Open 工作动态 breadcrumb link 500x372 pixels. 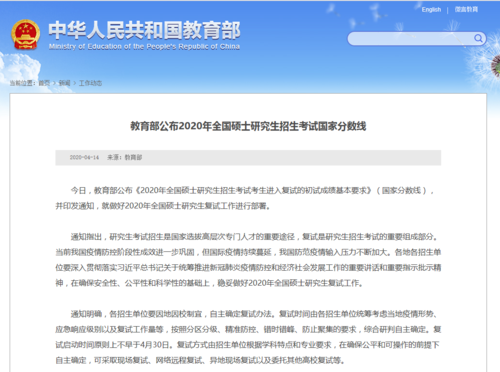point(90,83)
